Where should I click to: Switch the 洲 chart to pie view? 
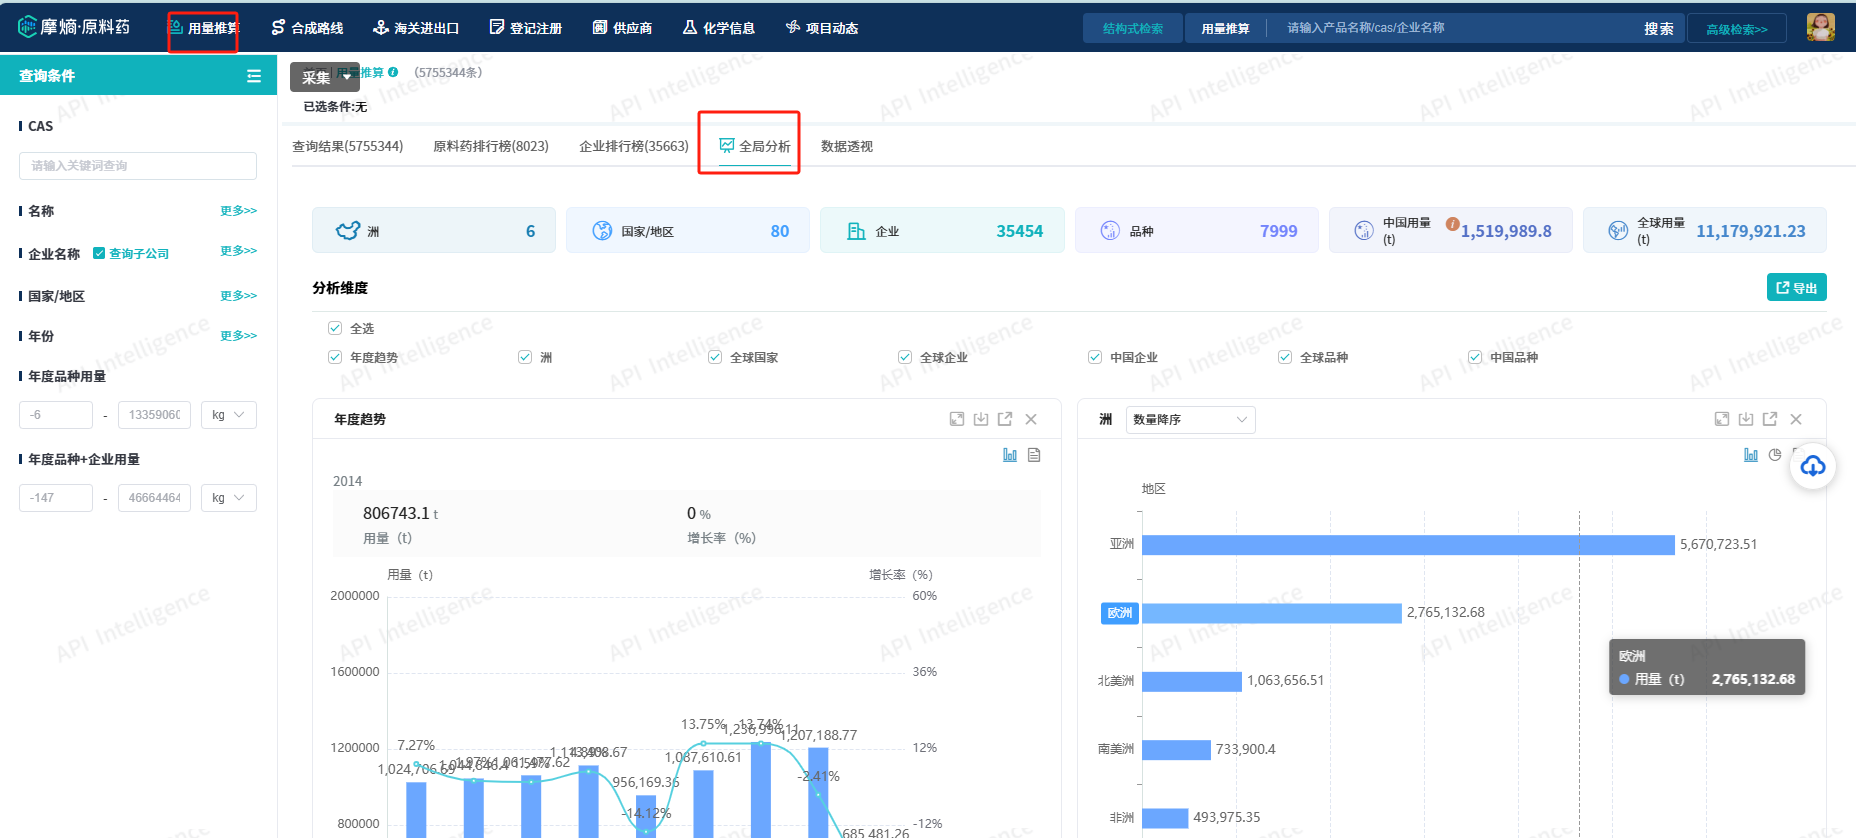coord(1775,455)
